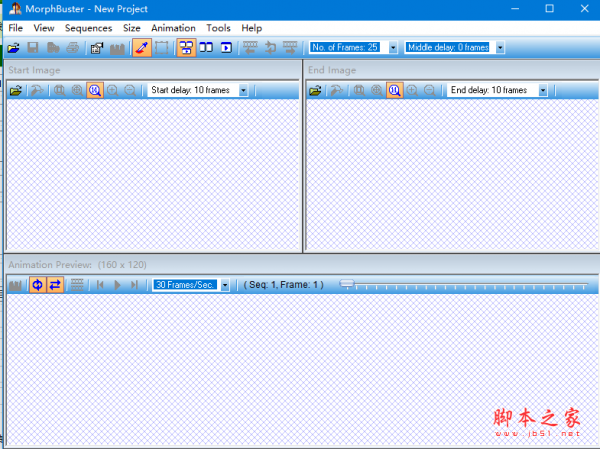Viewport: 600px width, 449px height.
Task: Toggle the highlighted 1:1 zoom in End Image toolbar
Action: click(x=395, y=91)
